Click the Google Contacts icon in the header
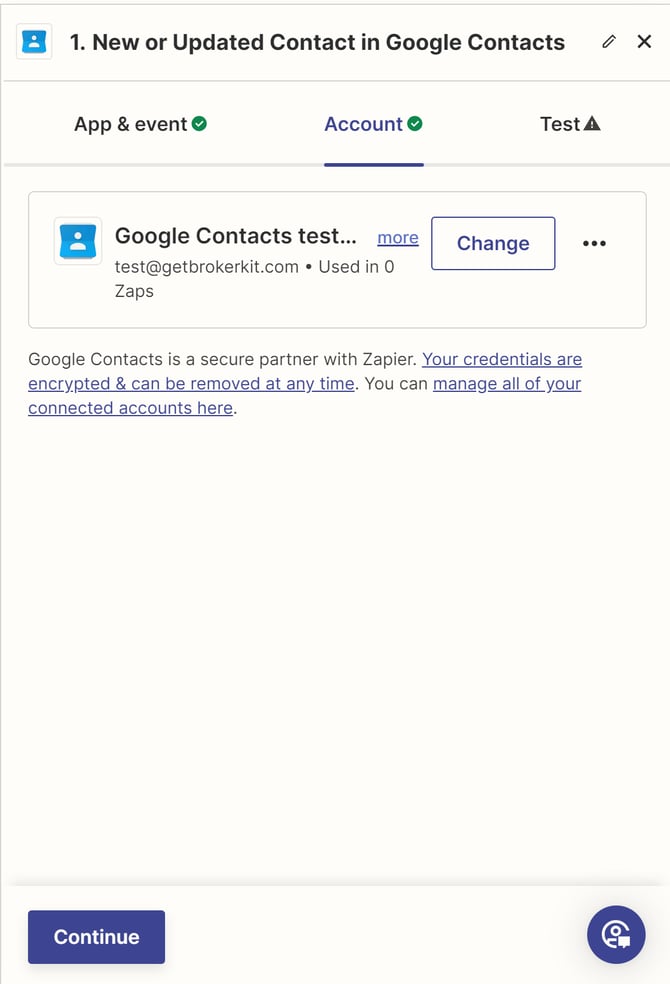Image resolution: width=670 pixels, height=984 pixels. (35, 42)
